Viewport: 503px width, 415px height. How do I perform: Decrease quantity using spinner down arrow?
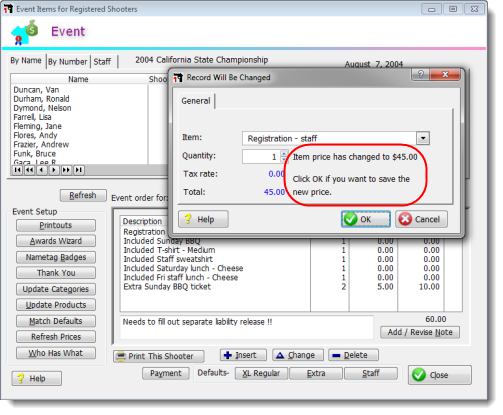click(284, 159)
